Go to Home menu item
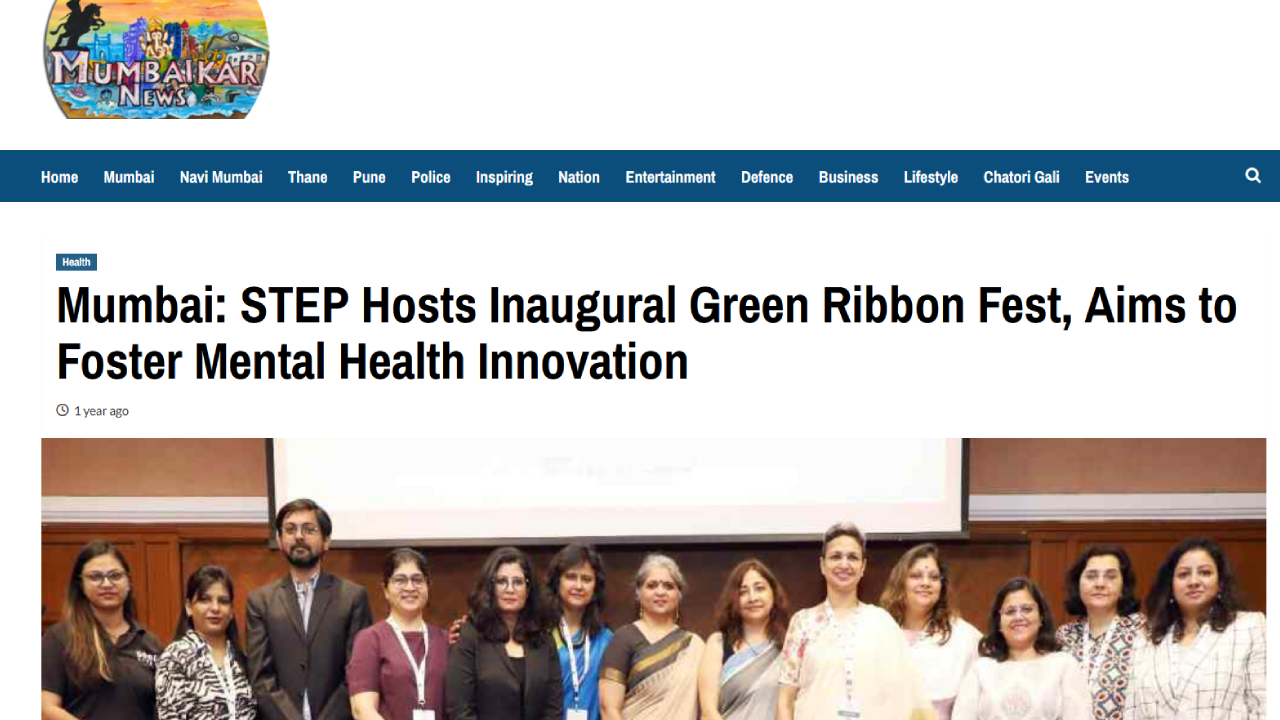Image resolution: width=1280 pixels, height=720 pixels. pyautogui.click(x=59, y=177)
